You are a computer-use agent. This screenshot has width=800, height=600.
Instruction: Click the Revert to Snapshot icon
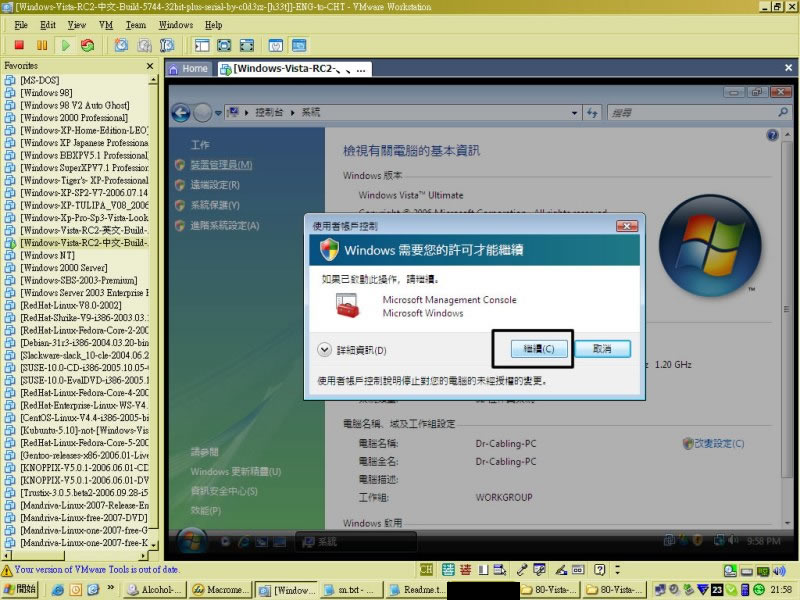(144, 45)
